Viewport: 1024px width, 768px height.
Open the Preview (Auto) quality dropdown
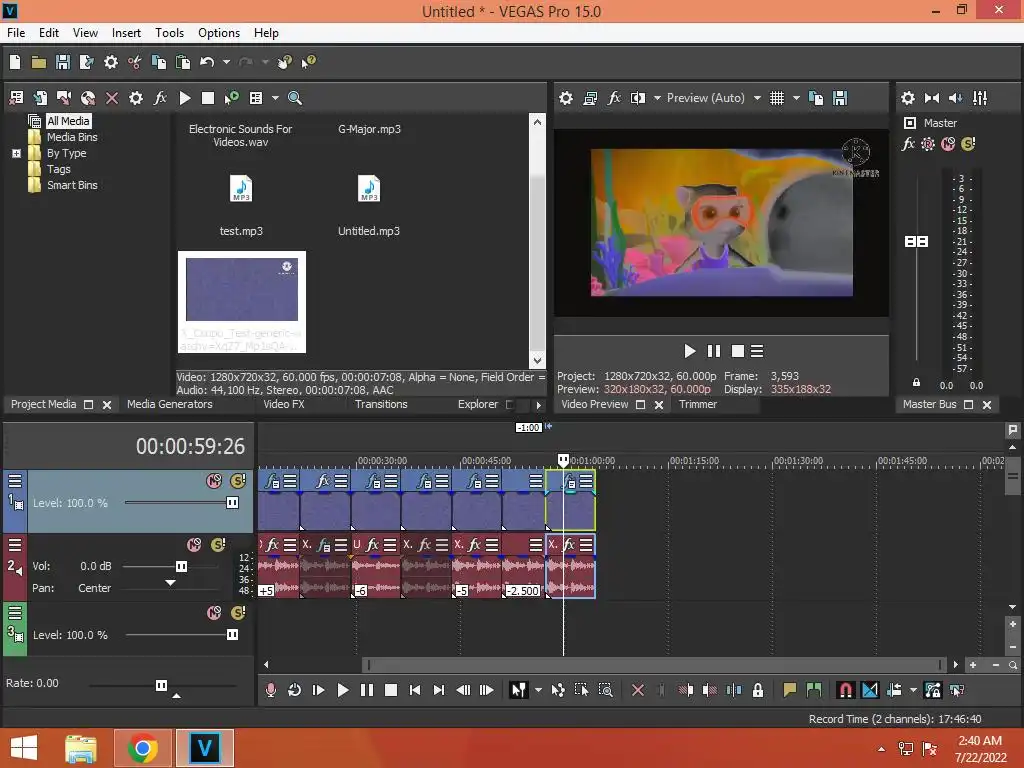(x=757, y=98)
